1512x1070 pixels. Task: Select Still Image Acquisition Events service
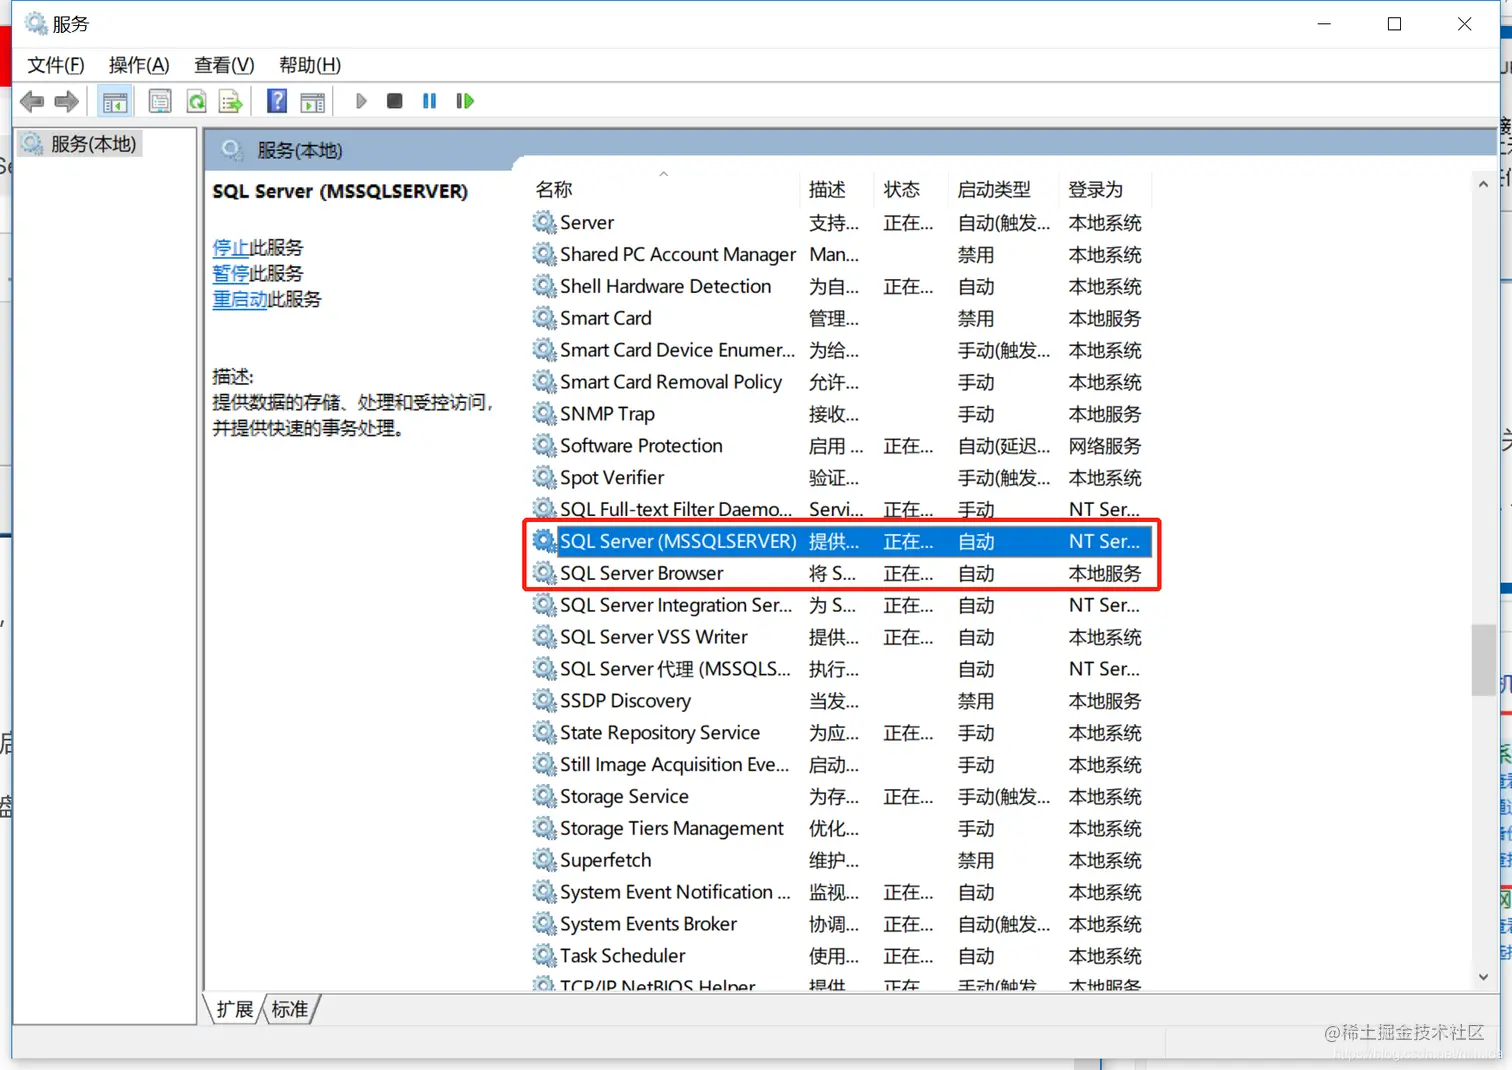840,764
